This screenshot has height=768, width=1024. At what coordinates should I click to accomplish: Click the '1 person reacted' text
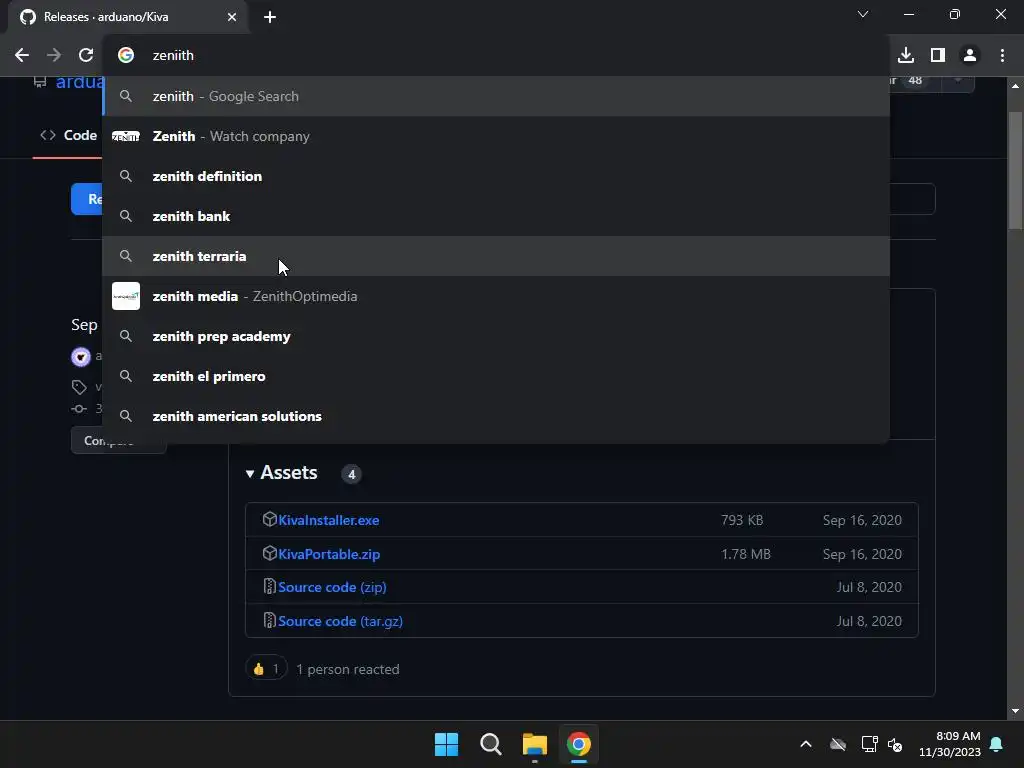(x=347, y=669)
